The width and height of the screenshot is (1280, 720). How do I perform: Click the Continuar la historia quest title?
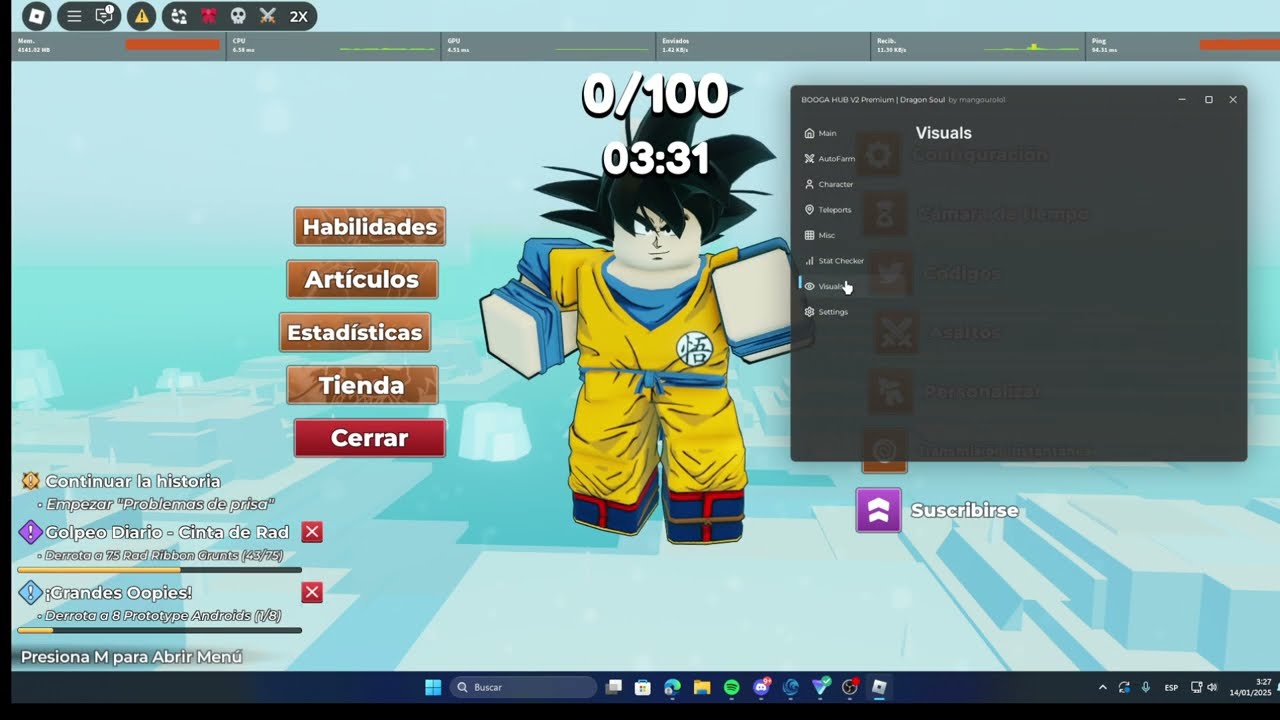(x=133, y=481)
